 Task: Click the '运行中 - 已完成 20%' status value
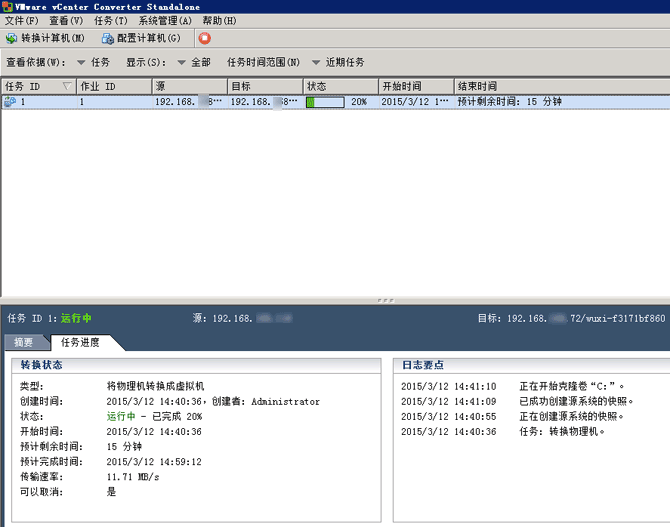pos(154,416)
